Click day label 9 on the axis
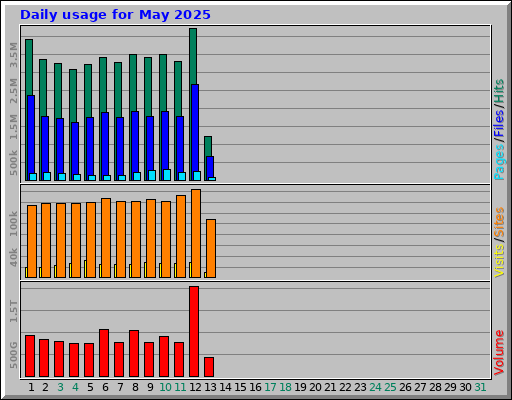This screenshot has height=400, width=512. pyautogui.click(x=150, y=387)
